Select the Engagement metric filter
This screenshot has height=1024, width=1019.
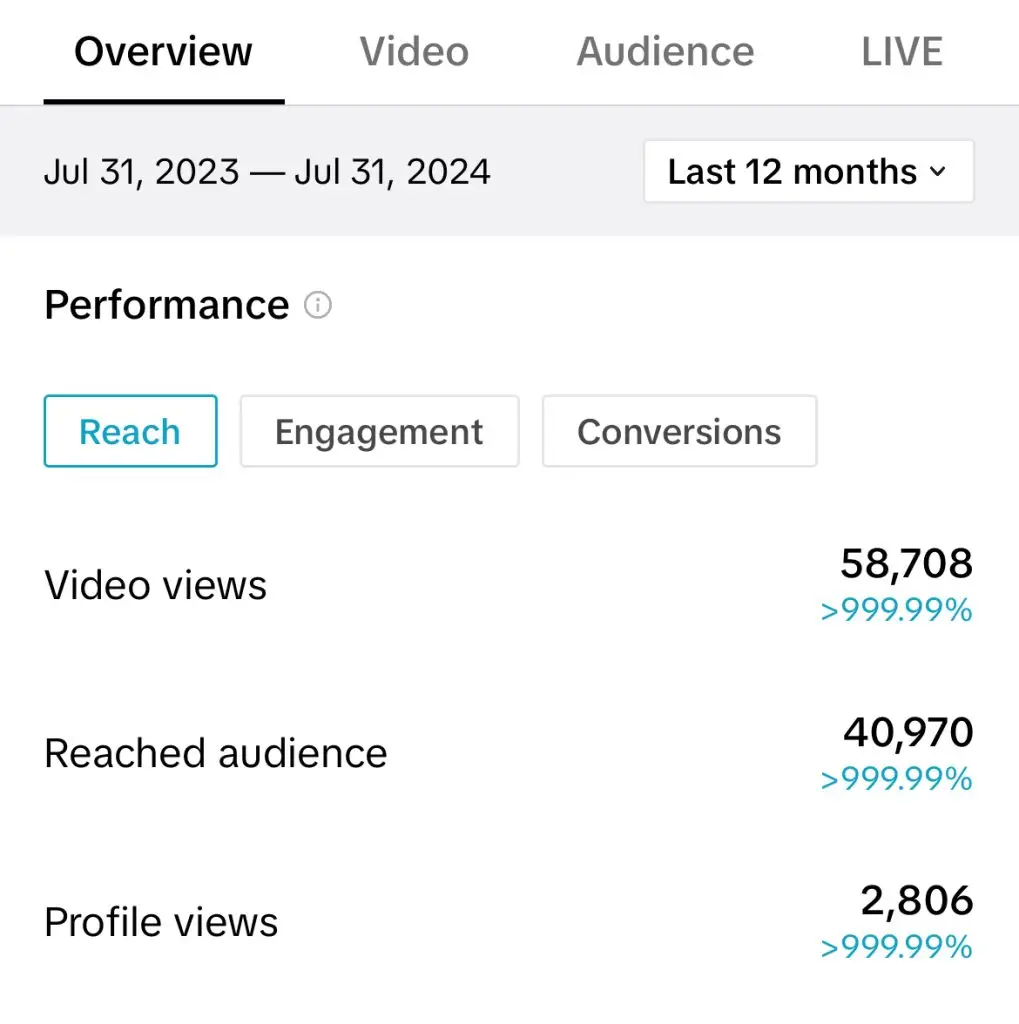(379, 432)
